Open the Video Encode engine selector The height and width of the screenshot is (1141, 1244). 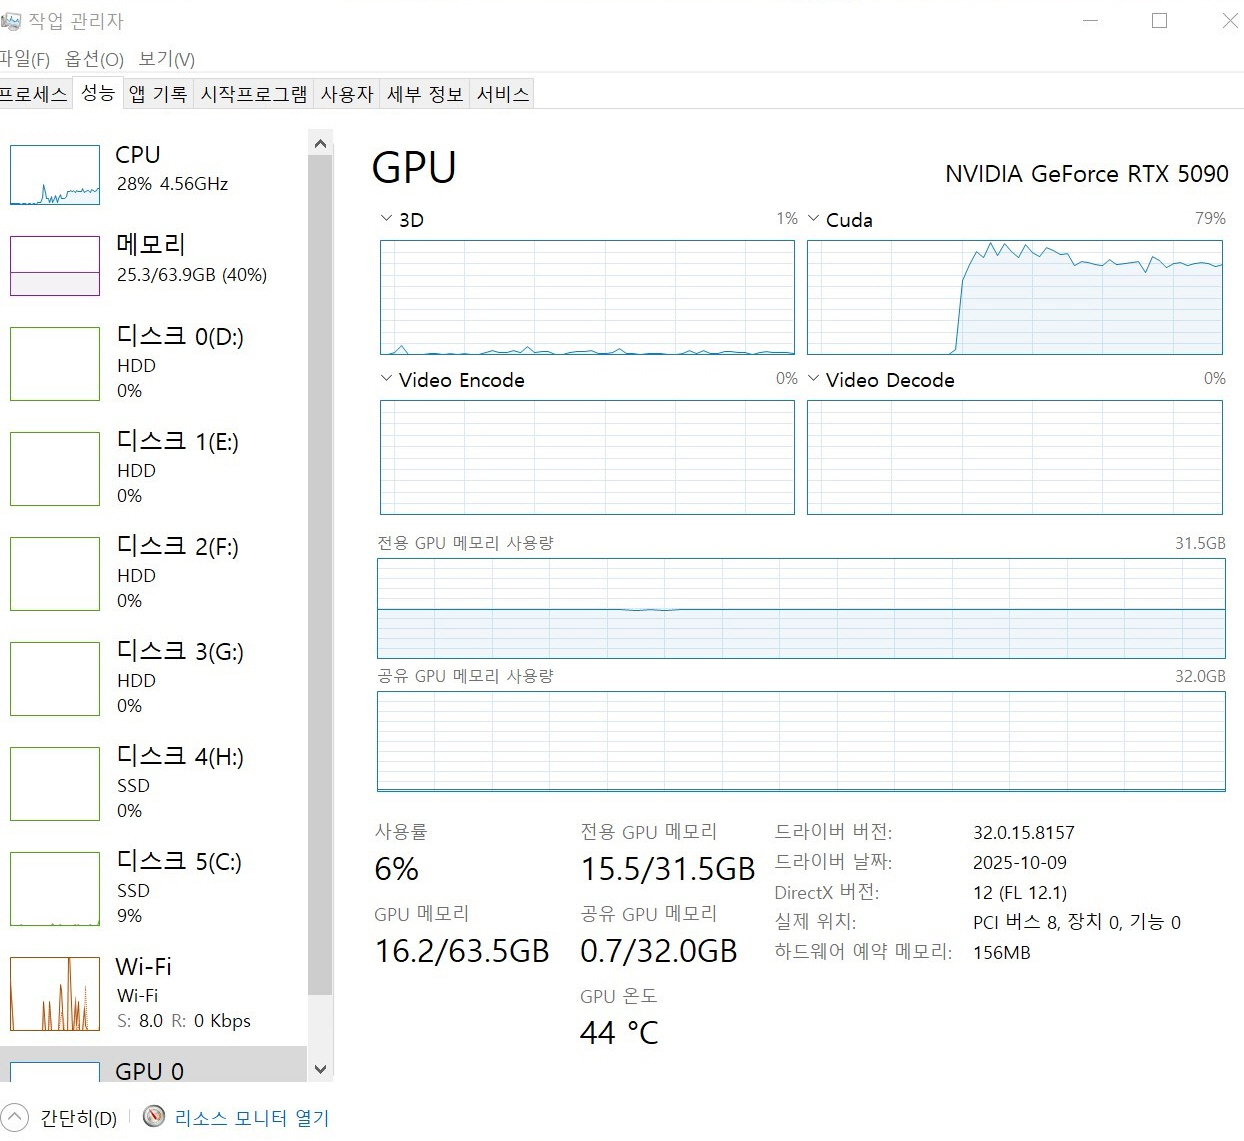click(x=384, y=379)
